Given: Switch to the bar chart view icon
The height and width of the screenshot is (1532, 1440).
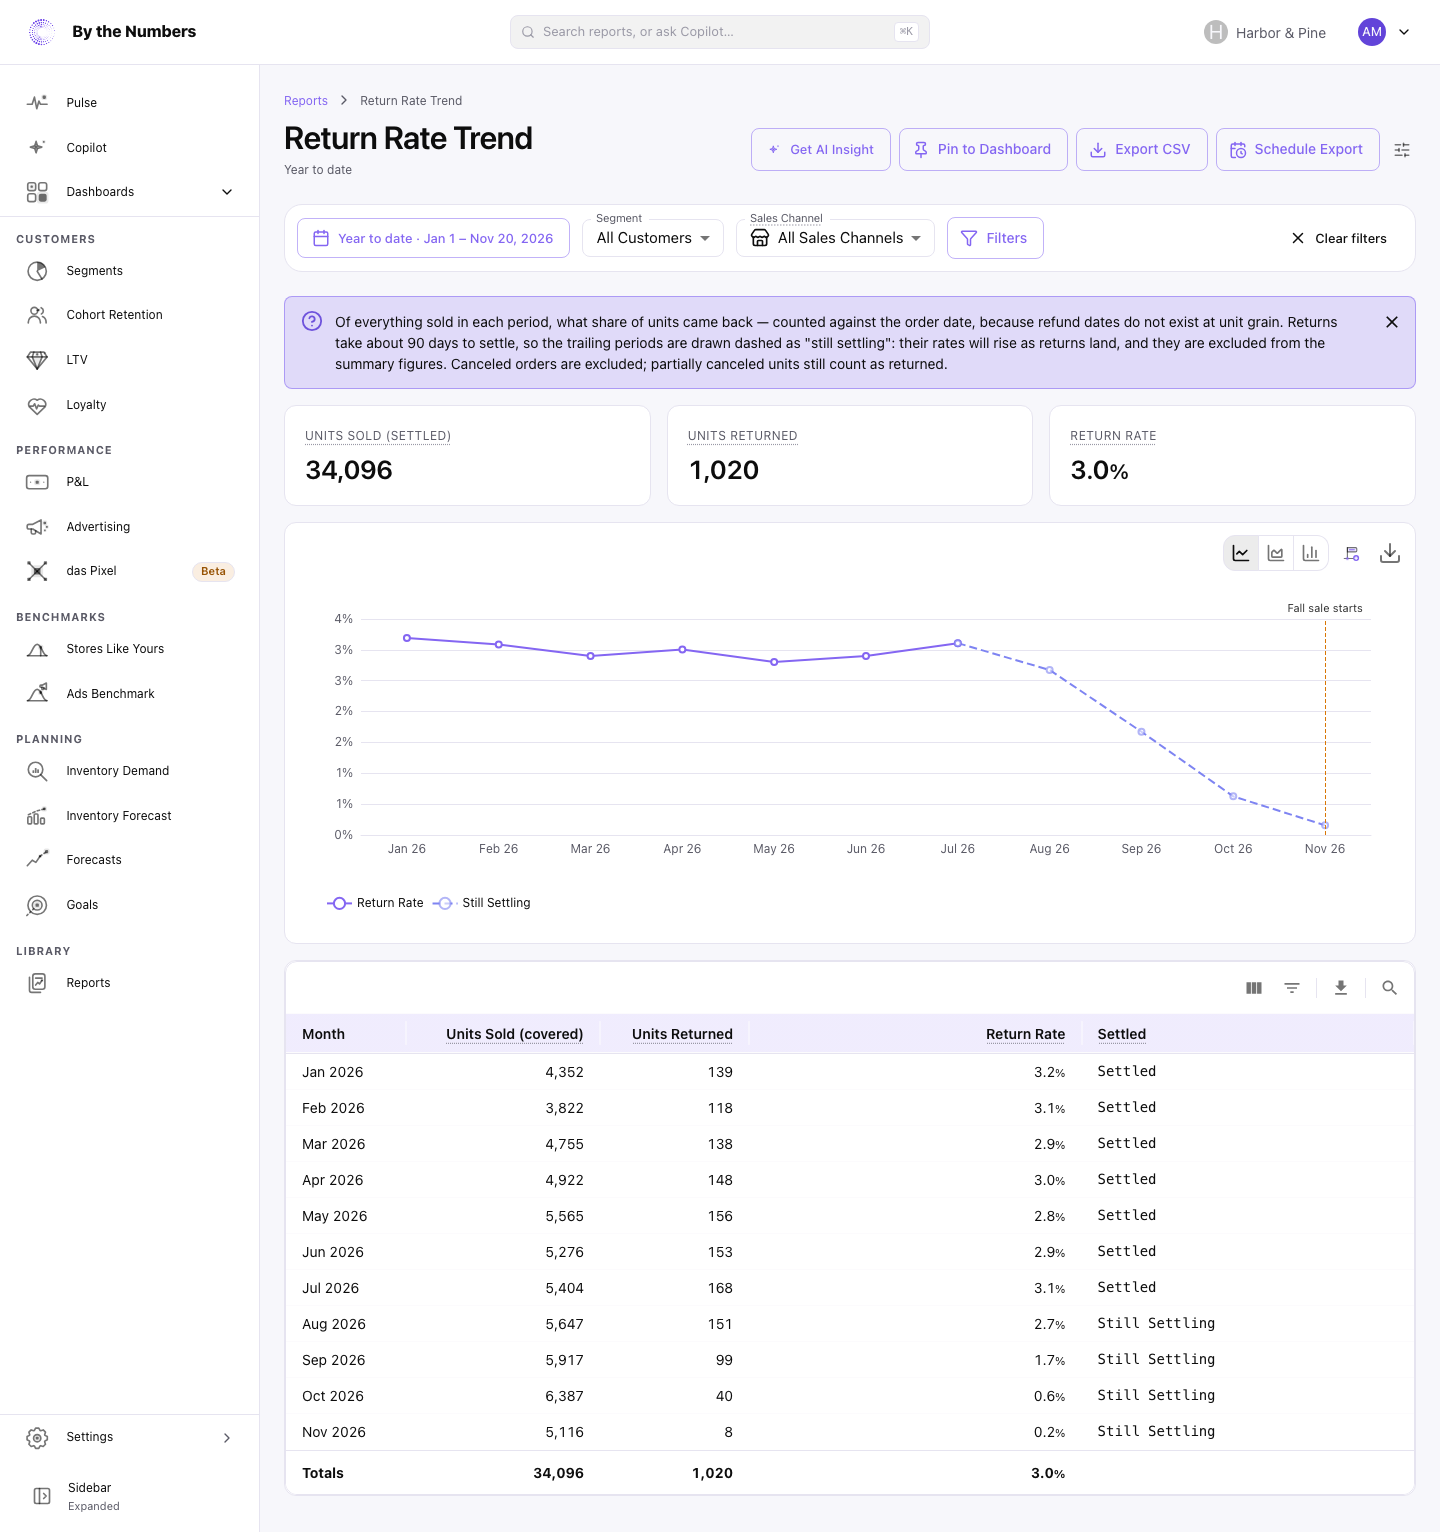Looking at the screenshot, I should (x=1310, y=553).
